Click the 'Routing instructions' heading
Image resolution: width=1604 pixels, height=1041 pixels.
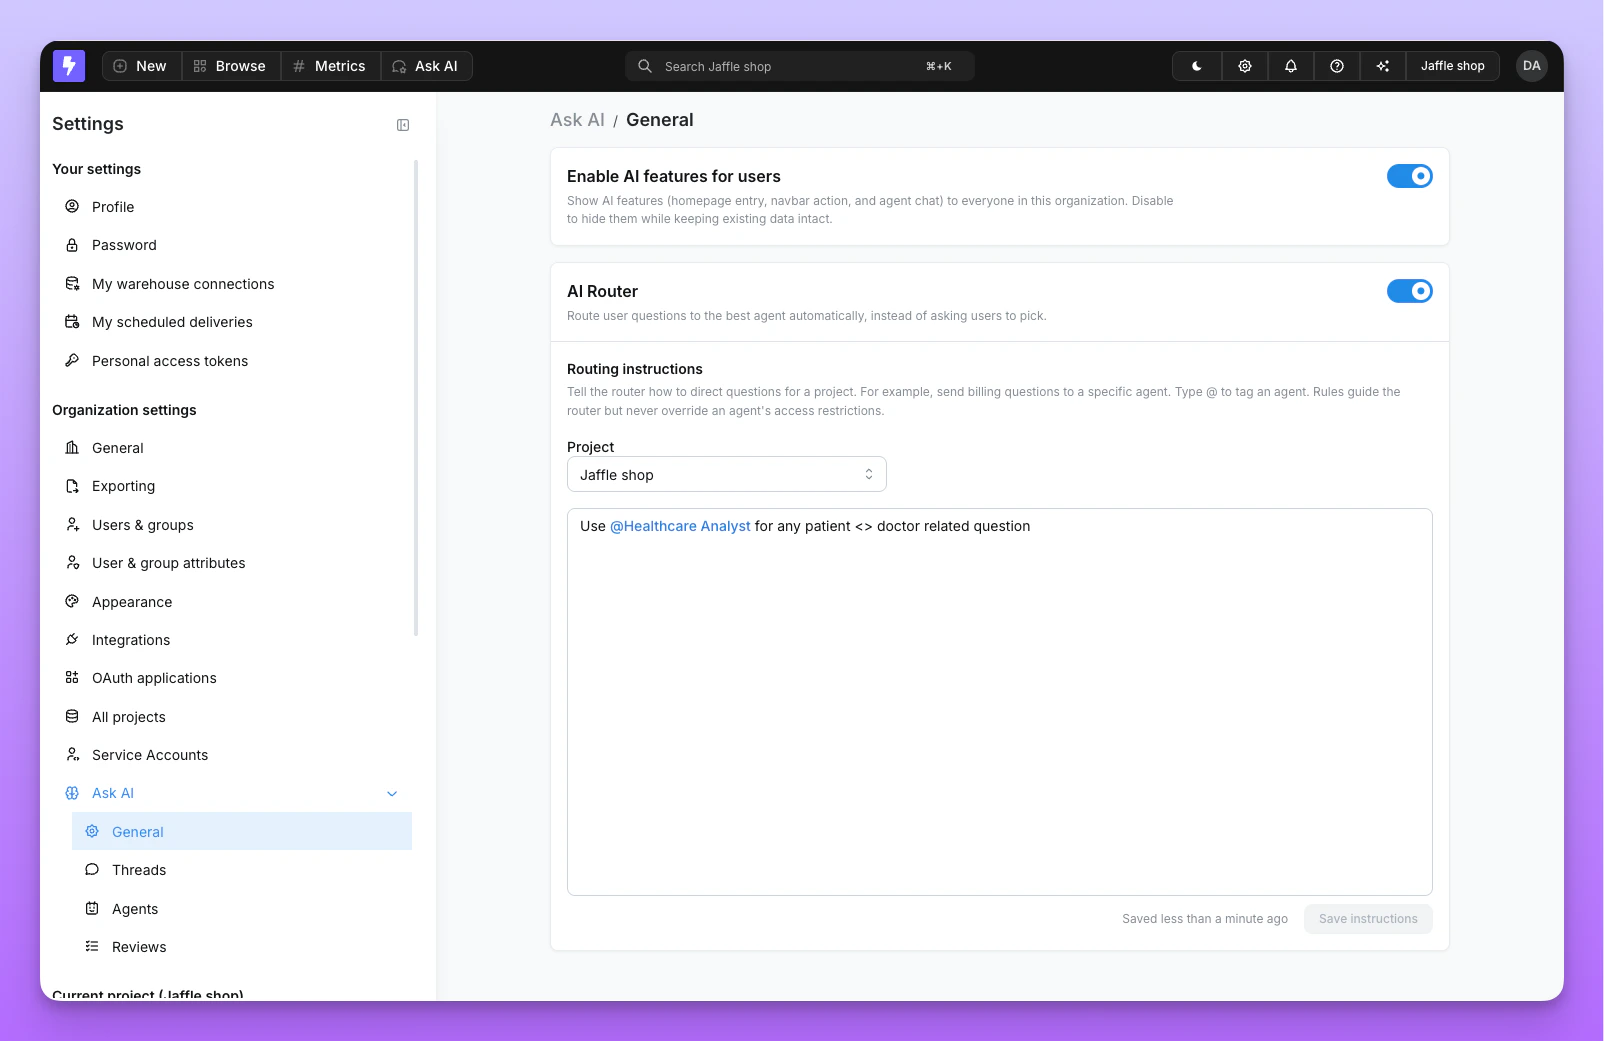(x=635, y=369)
